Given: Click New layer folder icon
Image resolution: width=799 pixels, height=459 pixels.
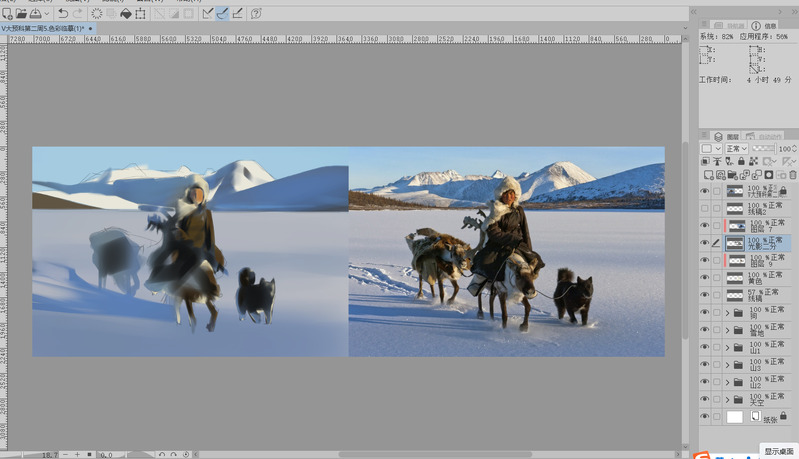Looking at the screenshot, I should 732,175.
